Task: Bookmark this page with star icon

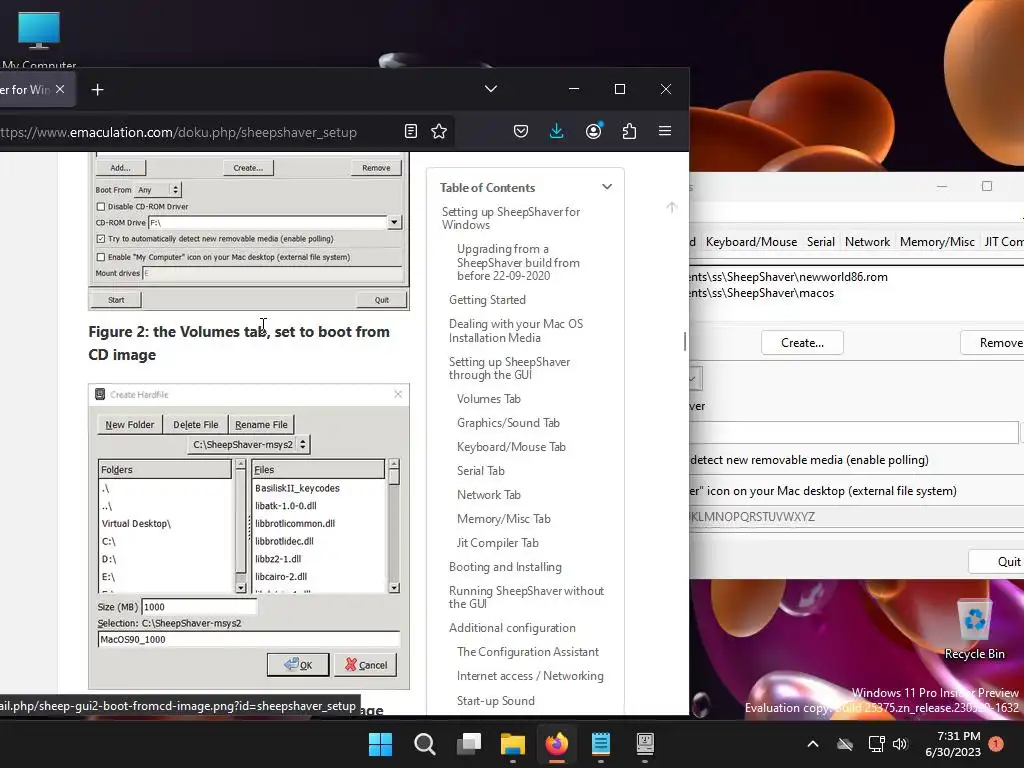Action: pyautogui.click(x=439, y=131)
